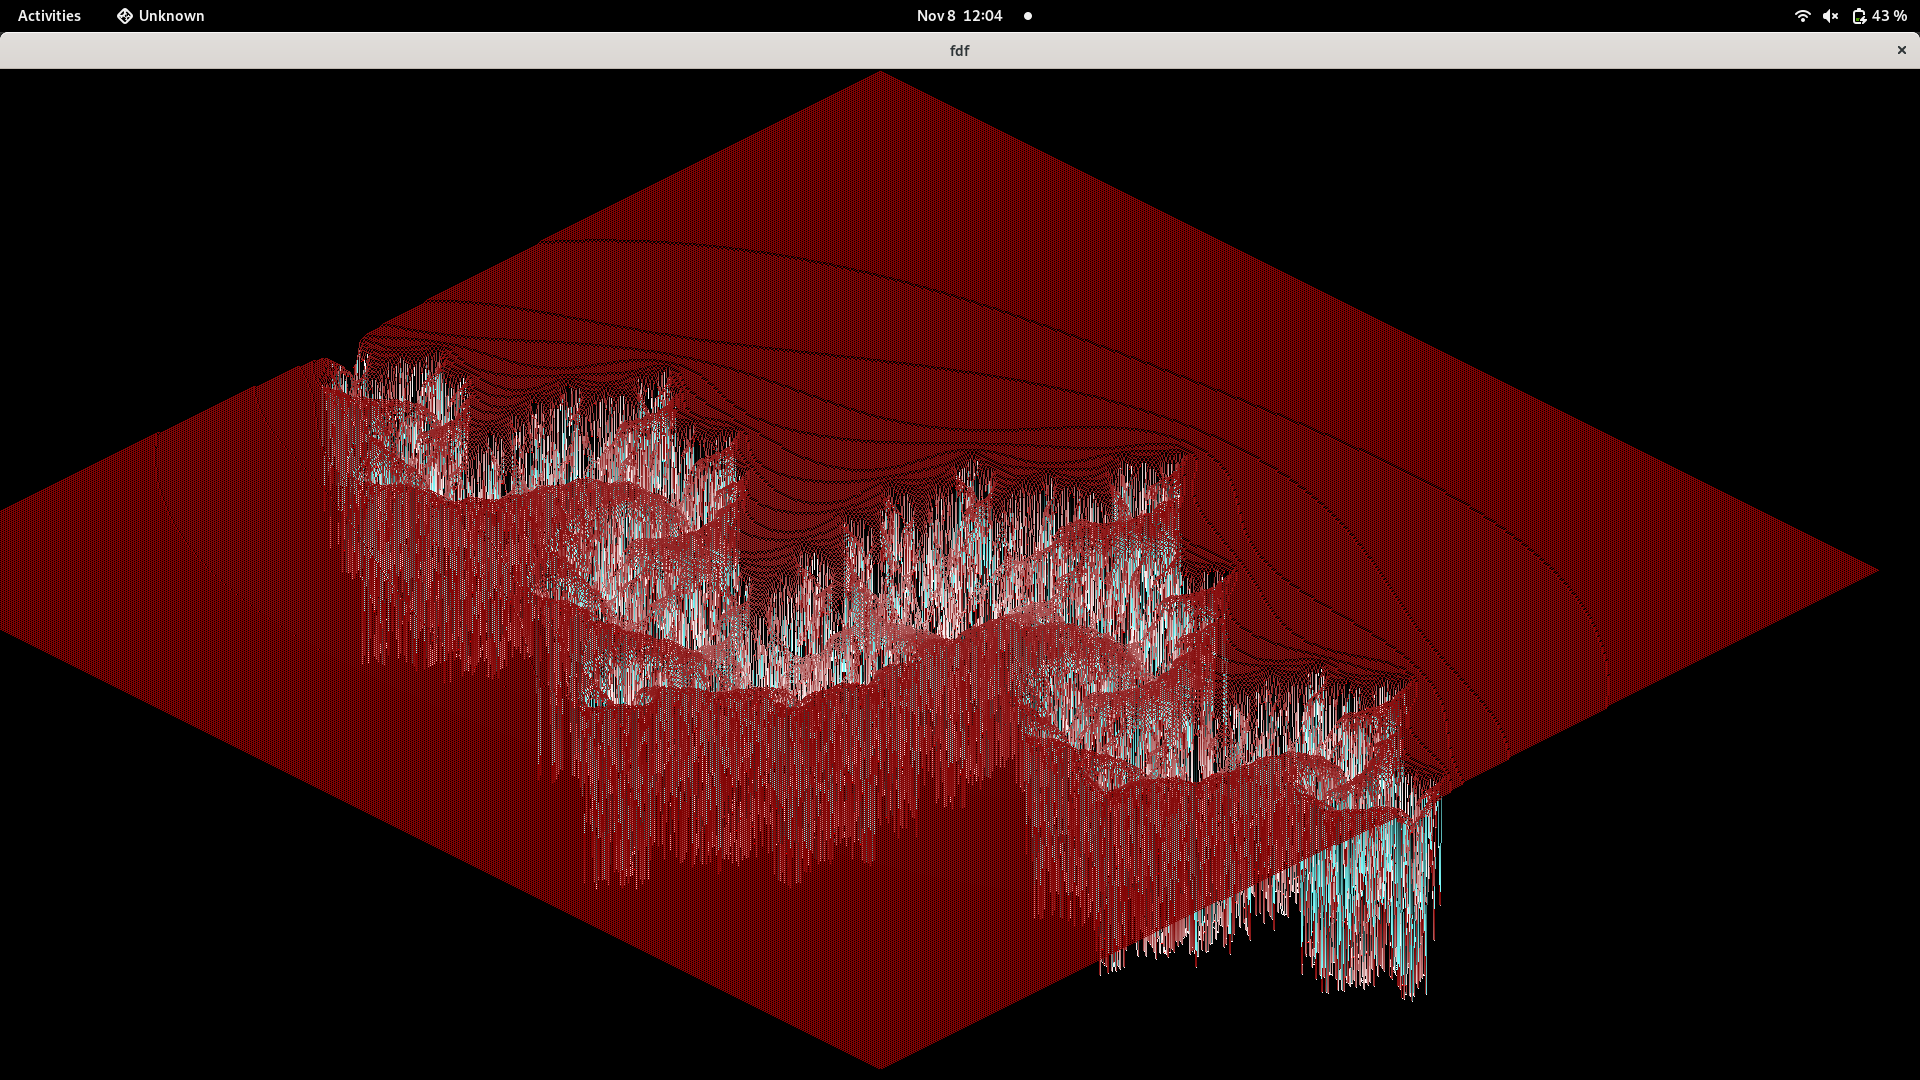Click the notification dot beside the clock

pyautogui.click(x=1027, y=16)
